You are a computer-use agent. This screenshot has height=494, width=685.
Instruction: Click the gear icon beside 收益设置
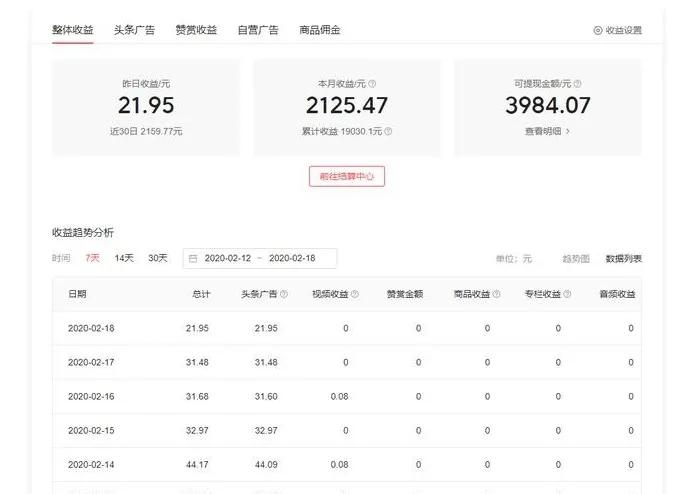pyautogui.click(x=598, y=31)
